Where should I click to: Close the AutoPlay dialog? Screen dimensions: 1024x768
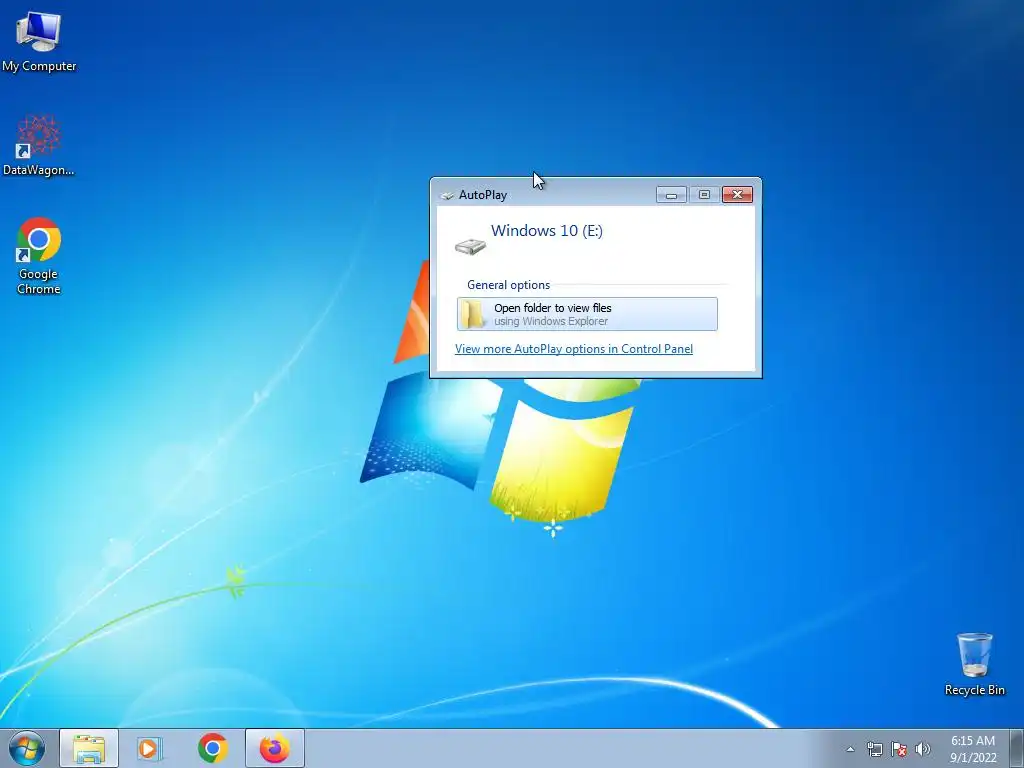pos(737,195)
